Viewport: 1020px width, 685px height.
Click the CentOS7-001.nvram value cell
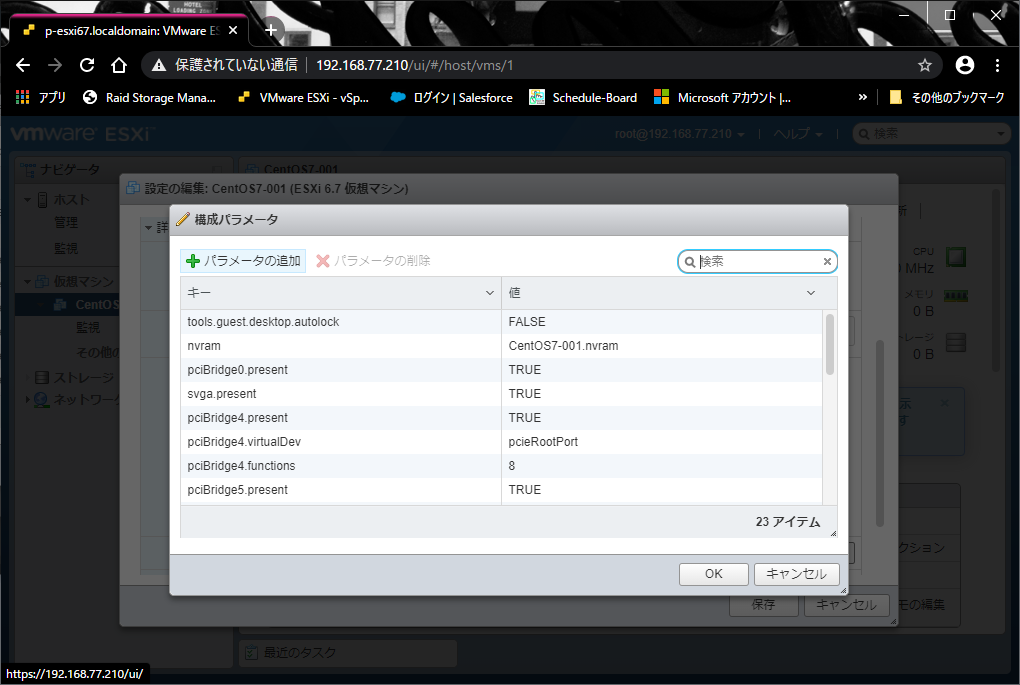coord(662,346)
